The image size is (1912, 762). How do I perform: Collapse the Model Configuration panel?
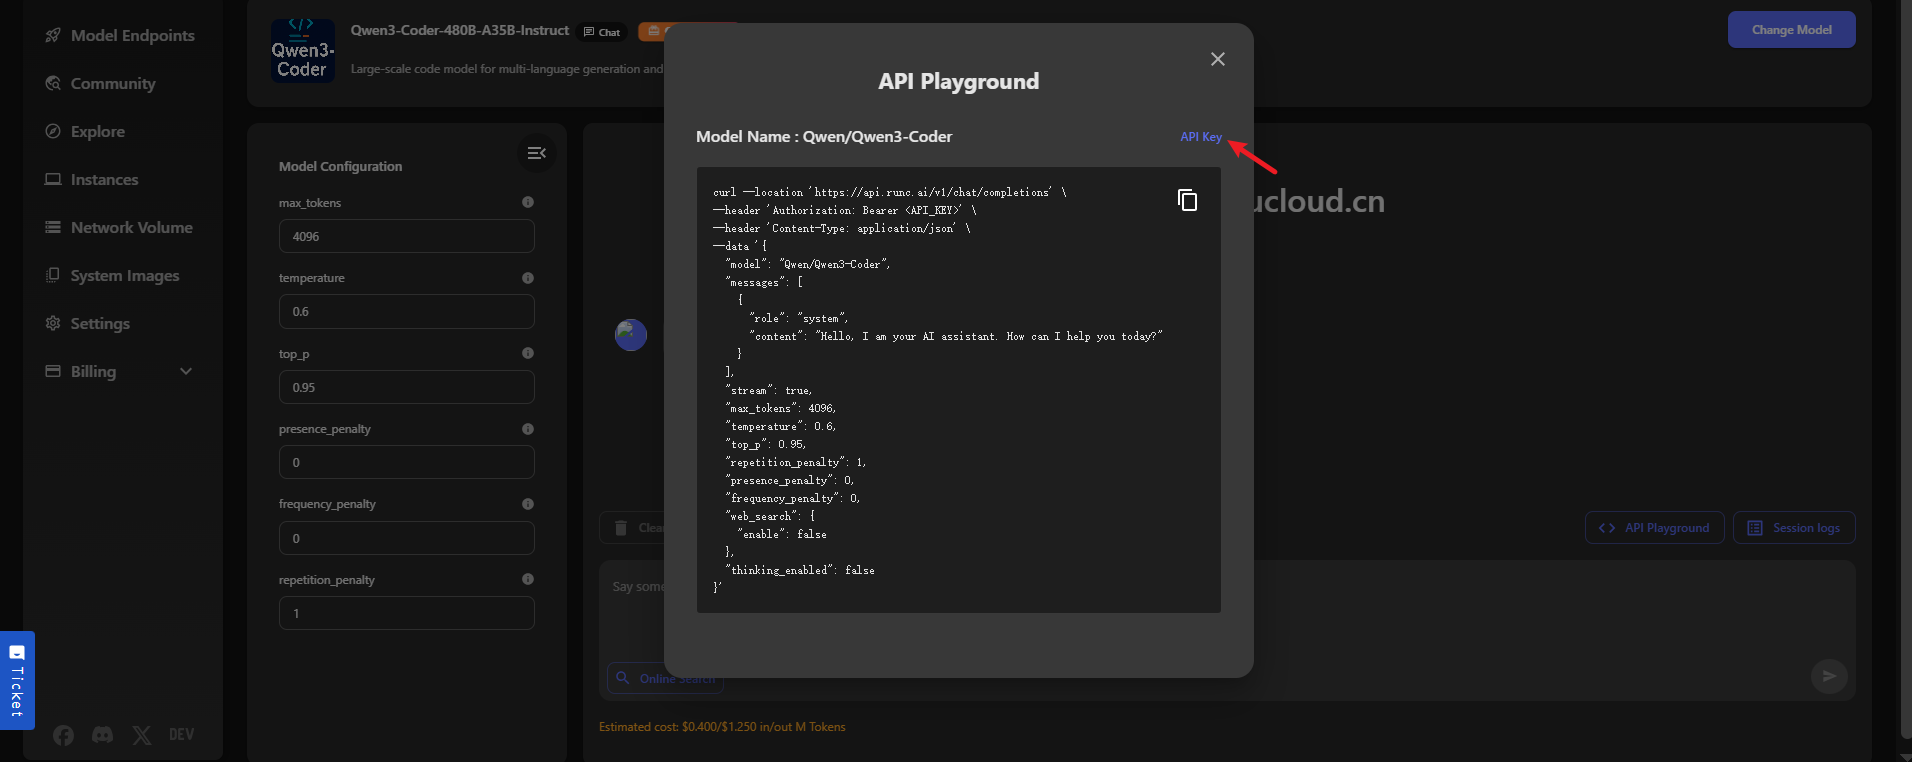coord(537,153)
